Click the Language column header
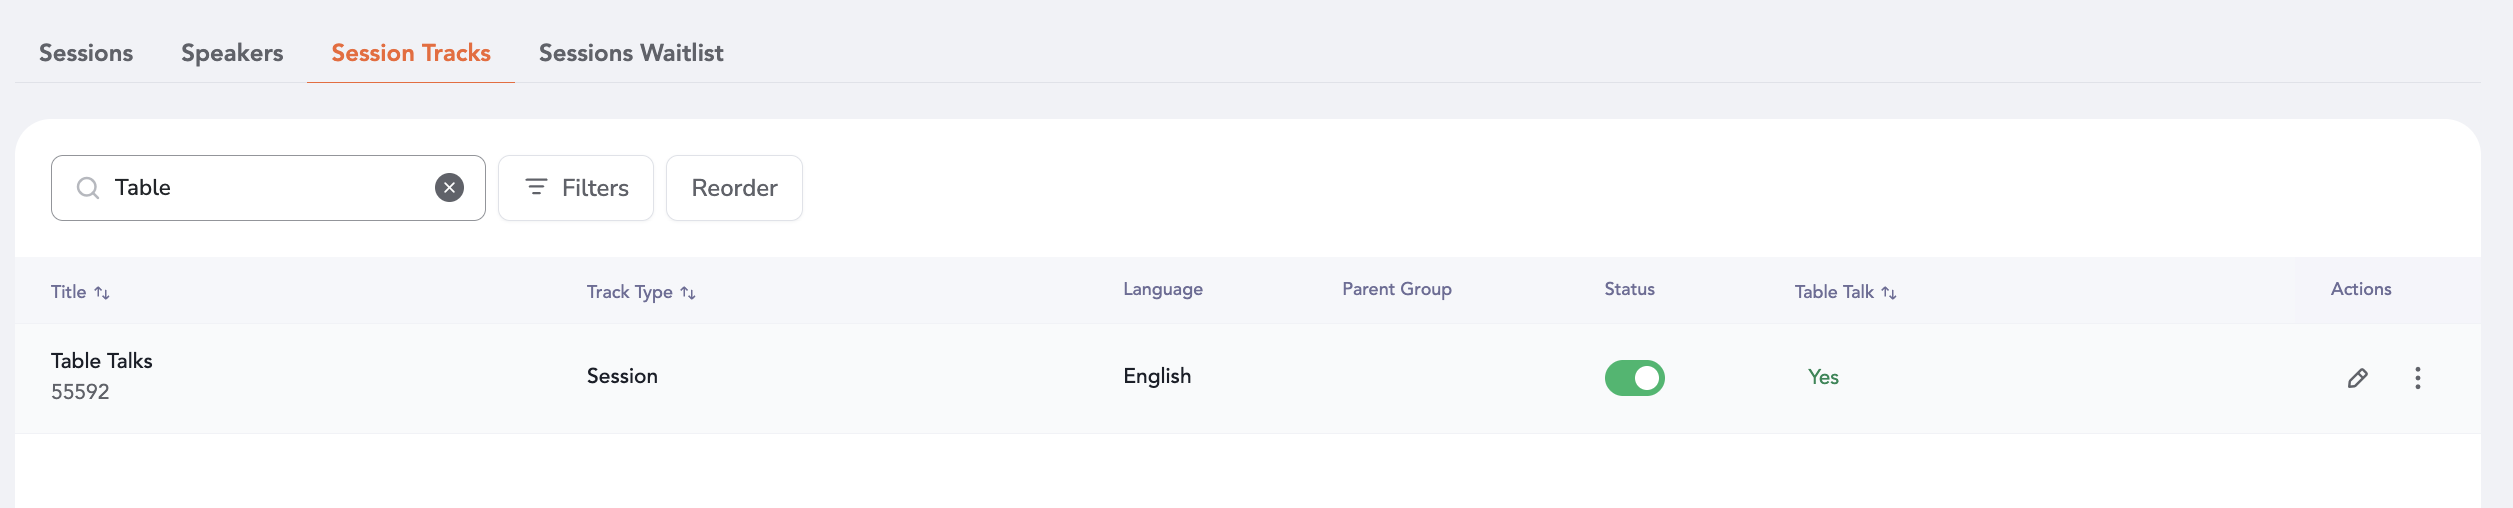This screenshot has height=508, width=2513. [x=1162, y=289]
